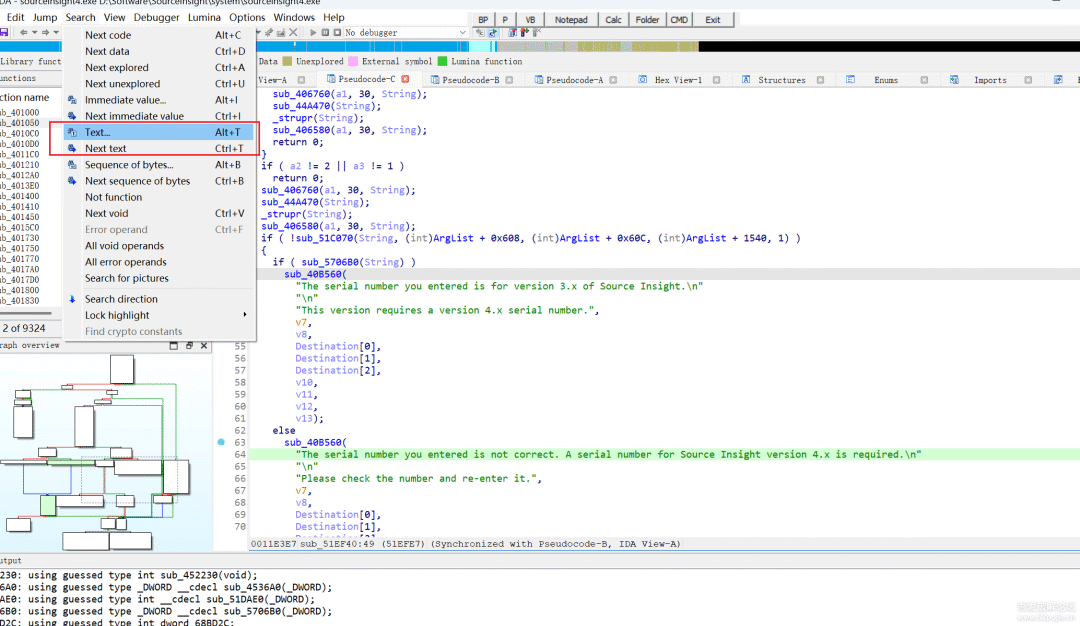Switch to the Hex View-1 tab

tap(677, 80)
